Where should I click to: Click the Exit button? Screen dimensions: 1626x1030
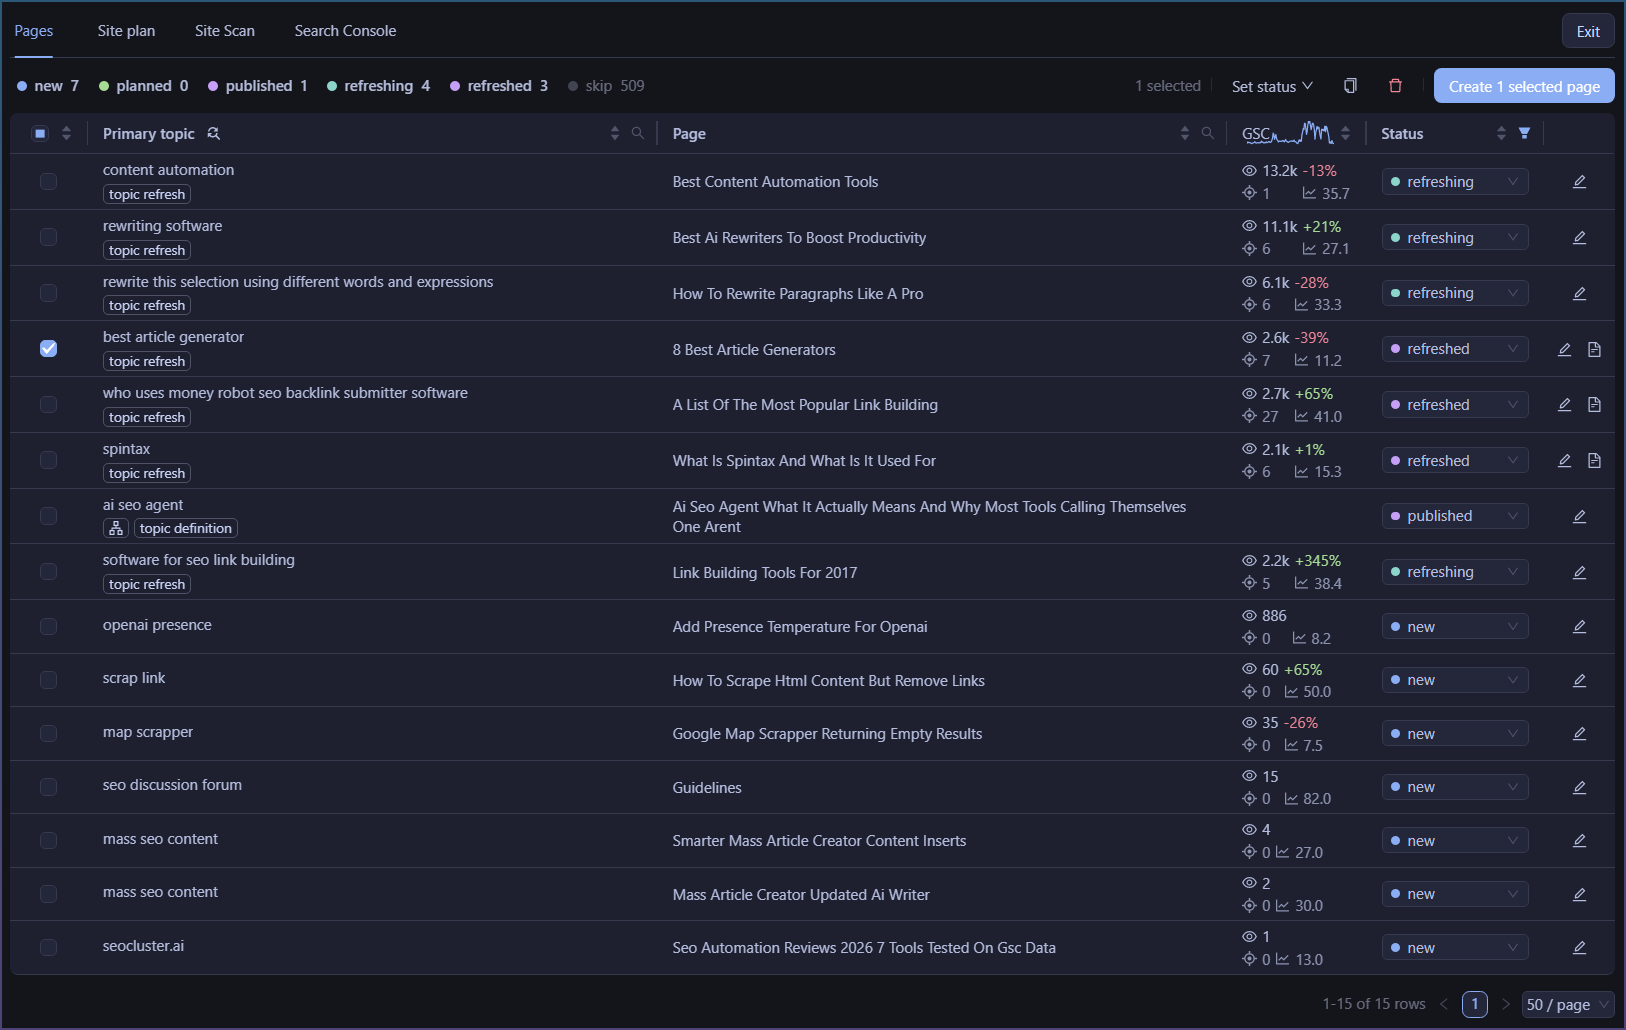tap(1588, 31)
